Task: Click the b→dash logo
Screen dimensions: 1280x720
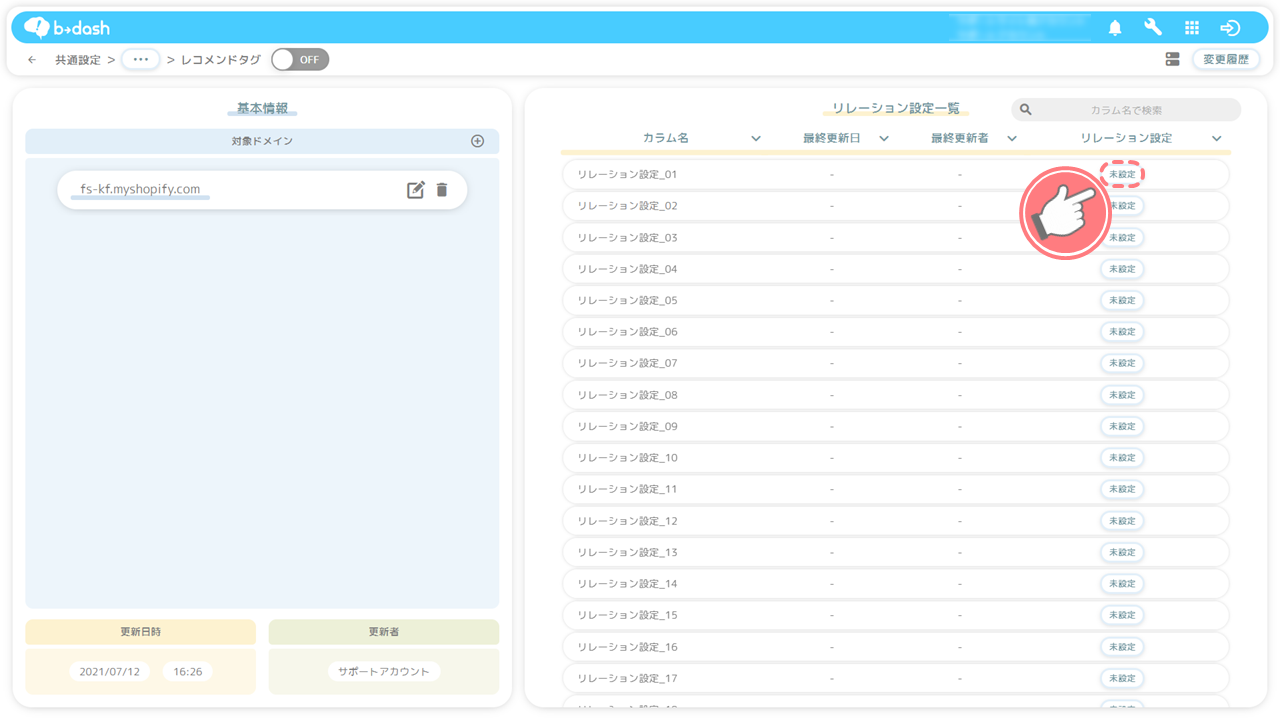Action: click(x=67, y=28)
